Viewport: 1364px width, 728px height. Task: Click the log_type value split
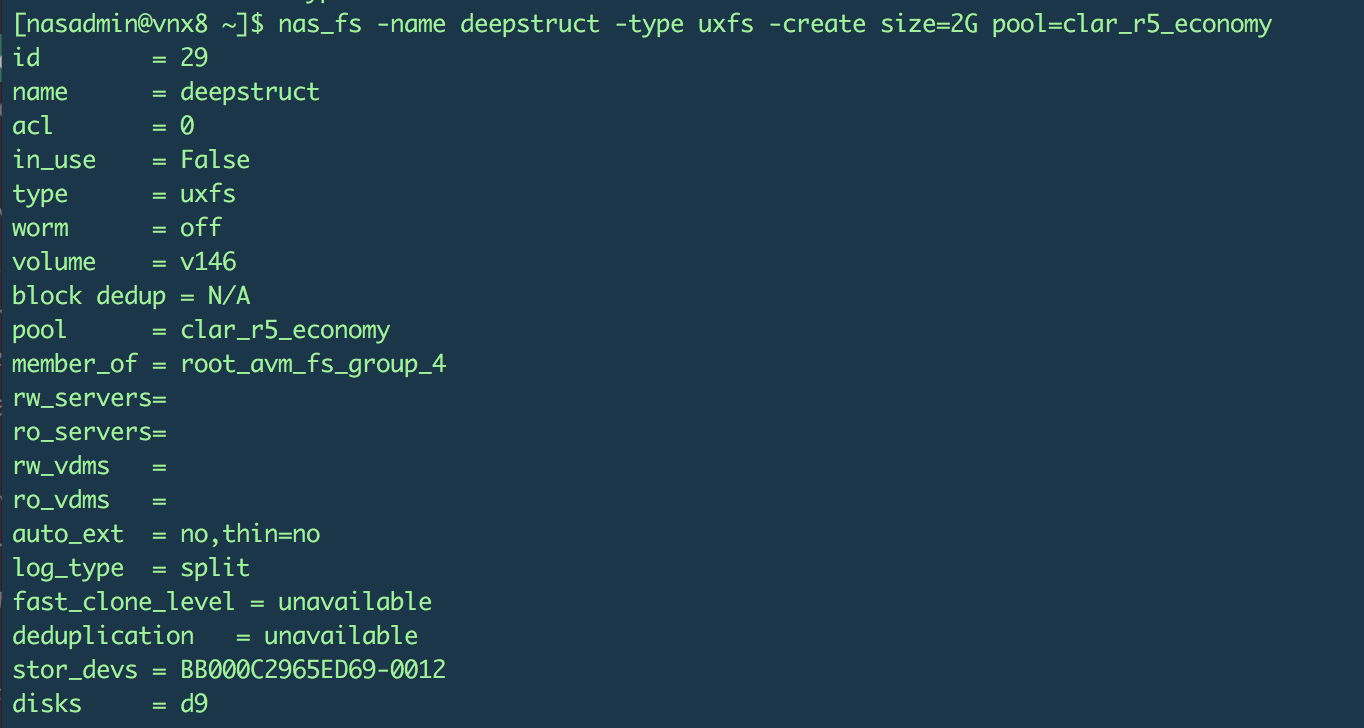(x=214, y=567)
